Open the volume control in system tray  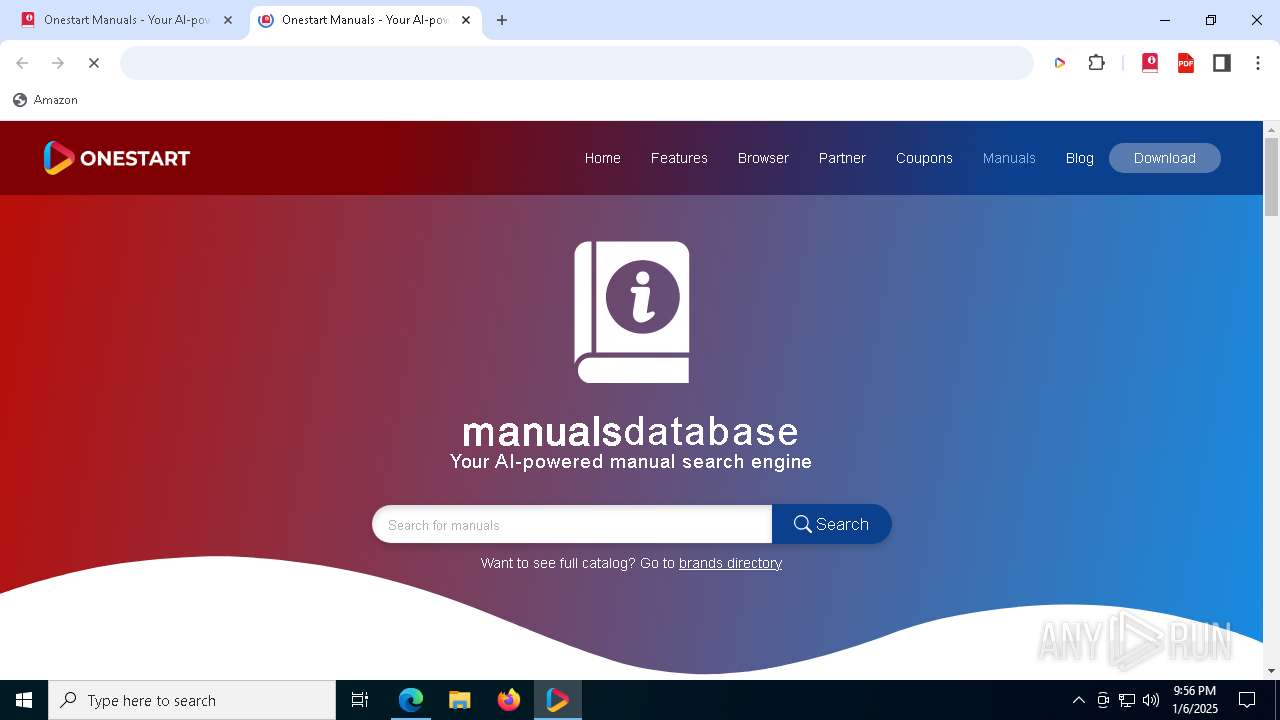(x=1151, y=700)
